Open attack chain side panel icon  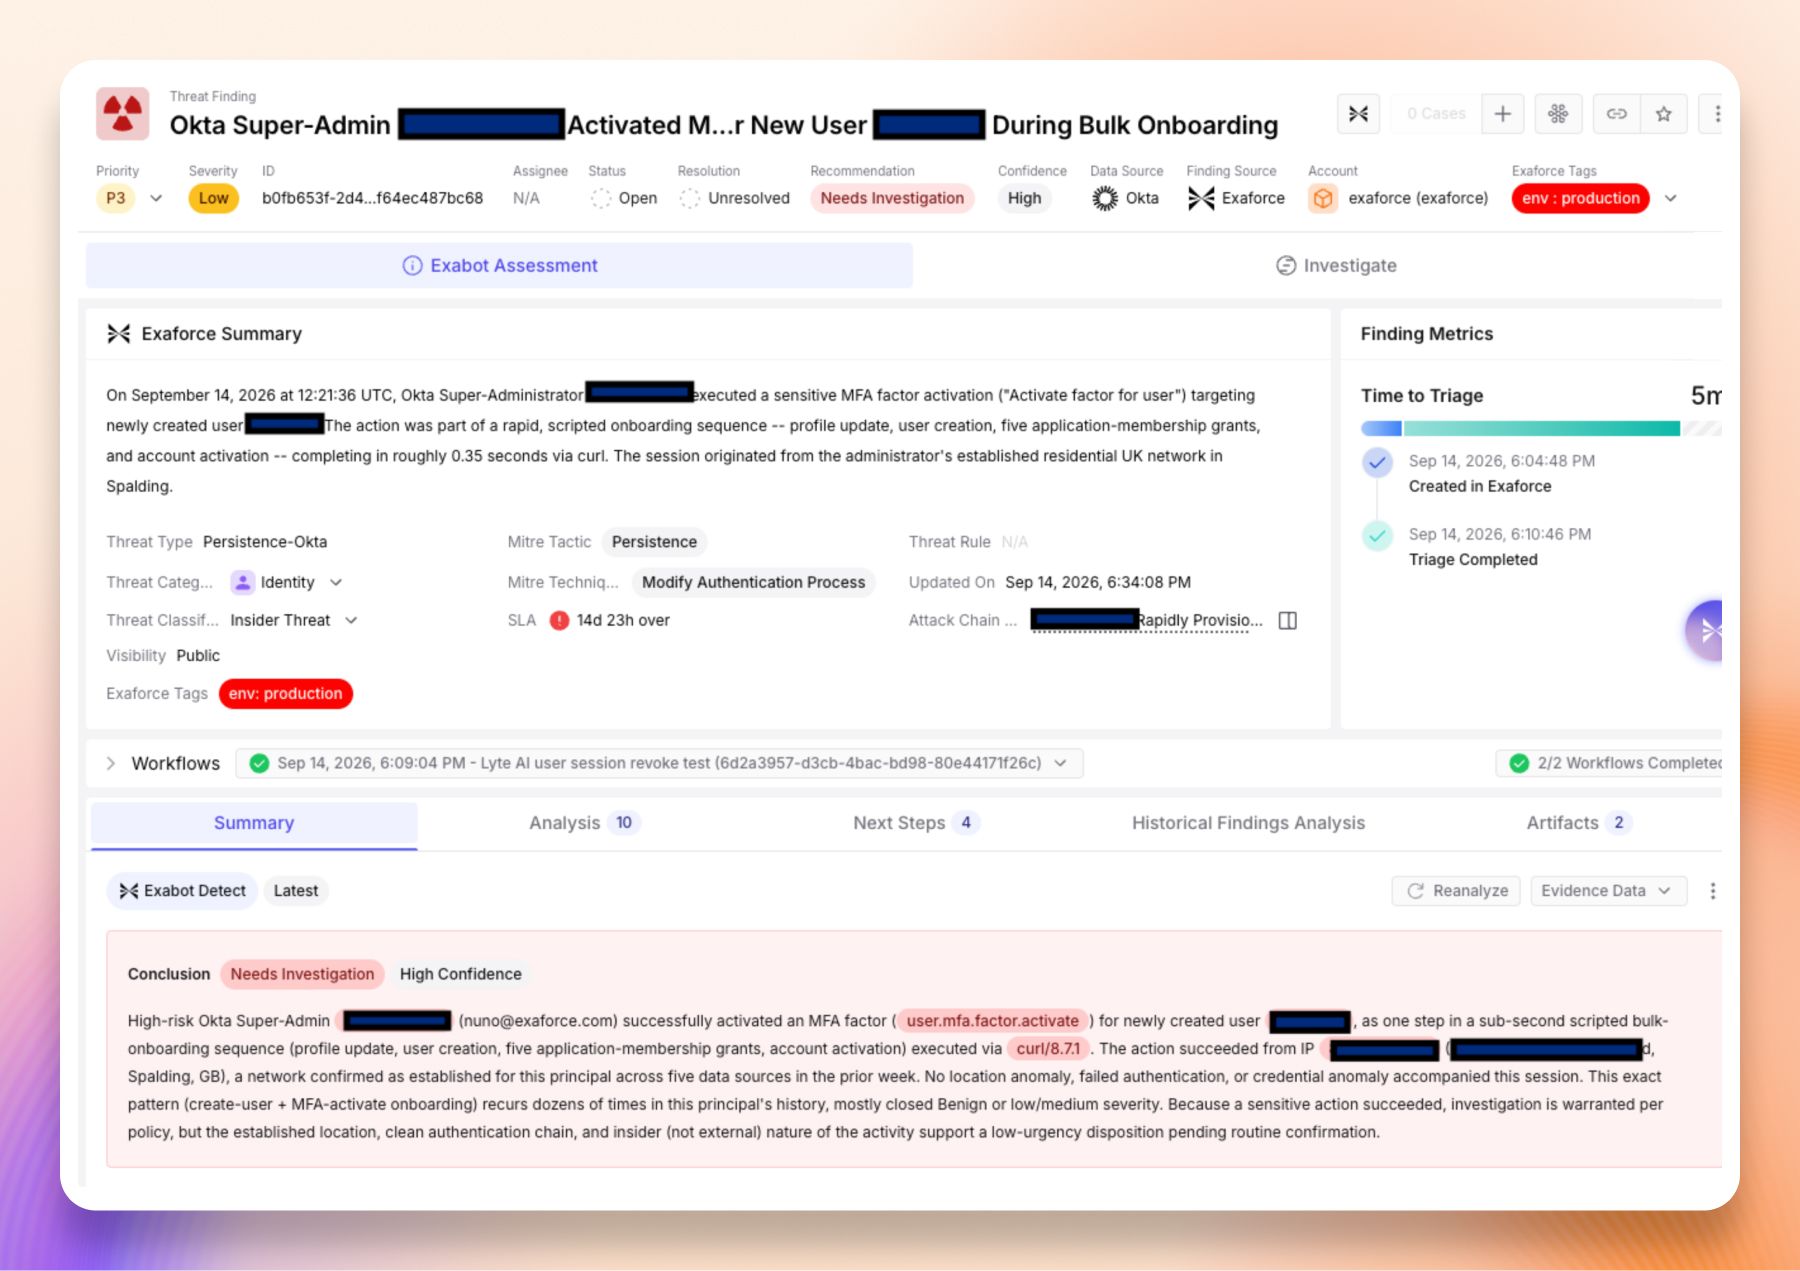[x=1288, y=621]
